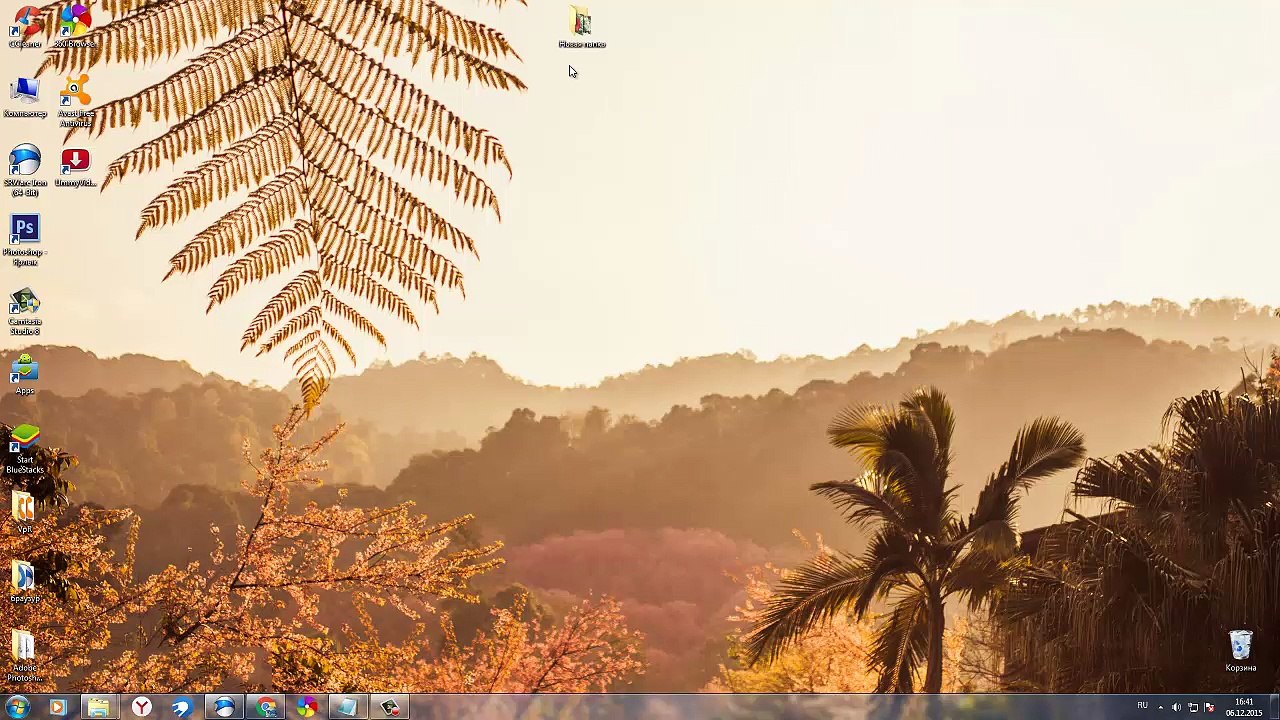
Task: Launch the Avast Free Antivirus shortcut
Action: [76, 102]
